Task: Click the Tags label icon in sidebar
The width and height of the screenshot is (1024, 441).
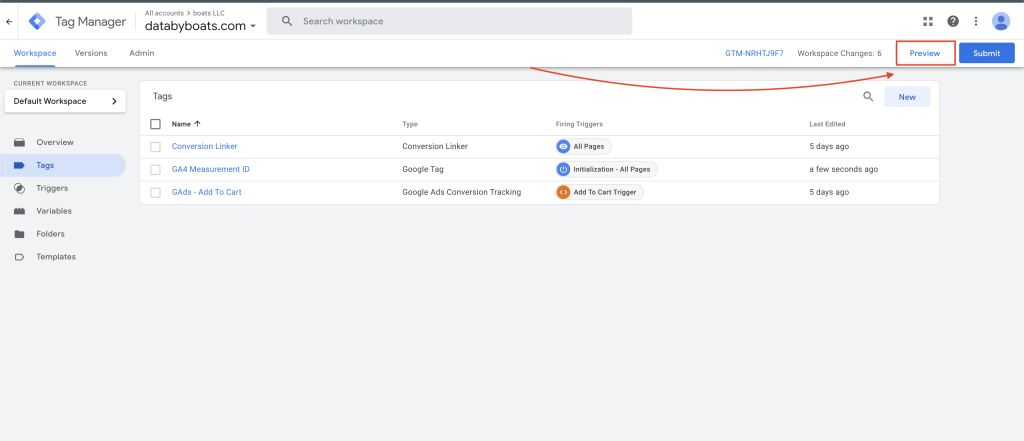Action: click(20, 165)
